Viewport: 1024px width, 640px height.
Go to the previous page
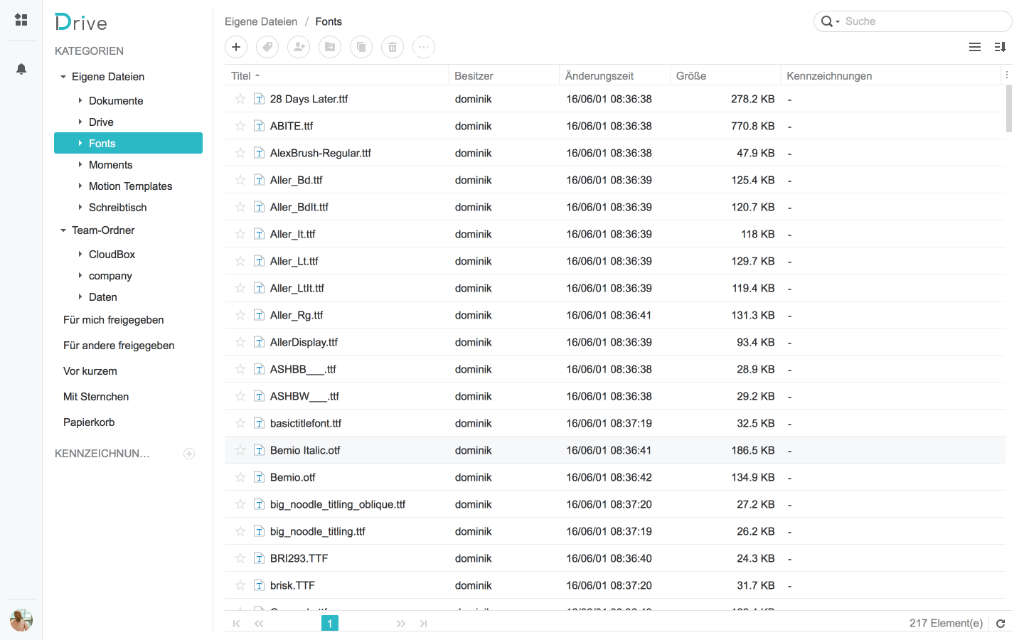point(259,624)
